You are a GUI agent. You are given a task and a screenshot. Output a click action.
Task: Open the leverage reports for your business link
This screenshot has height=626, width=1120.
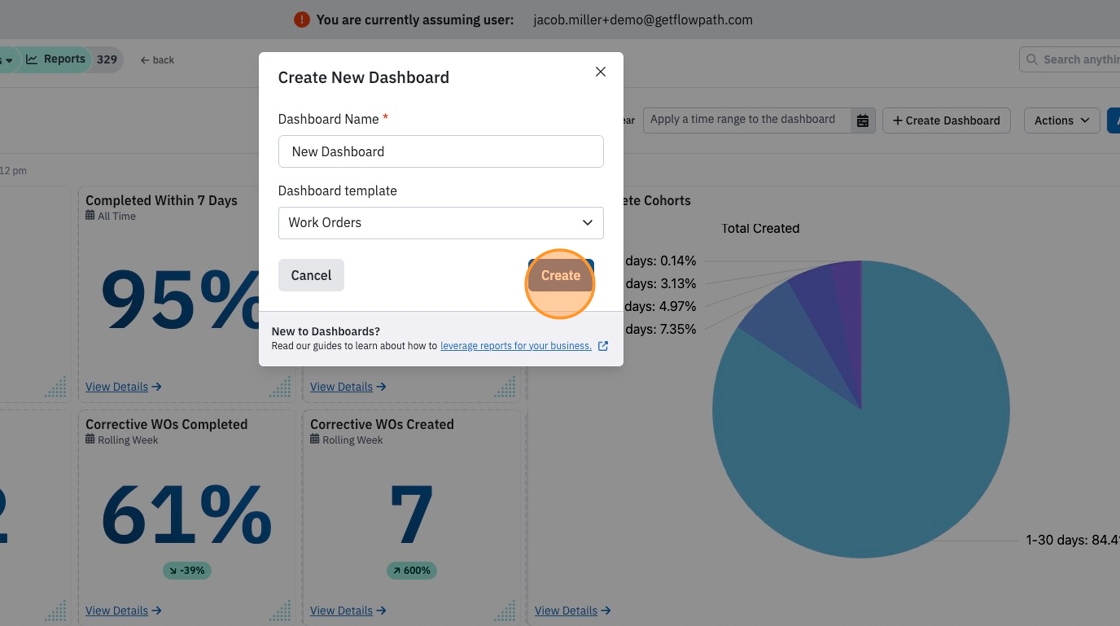[x=516, y=346]
